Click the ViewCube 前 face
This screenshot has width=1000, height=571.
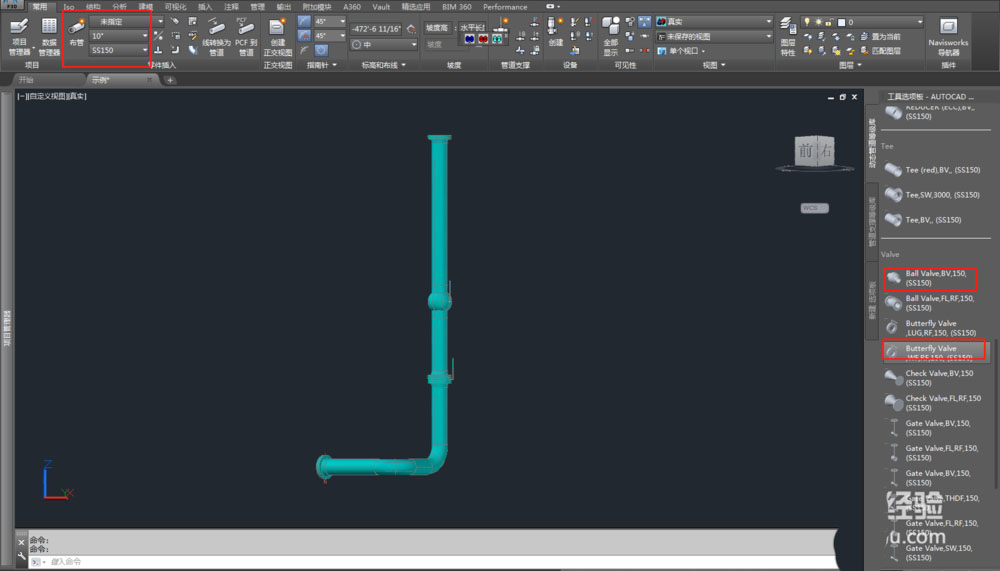[806, 152]
